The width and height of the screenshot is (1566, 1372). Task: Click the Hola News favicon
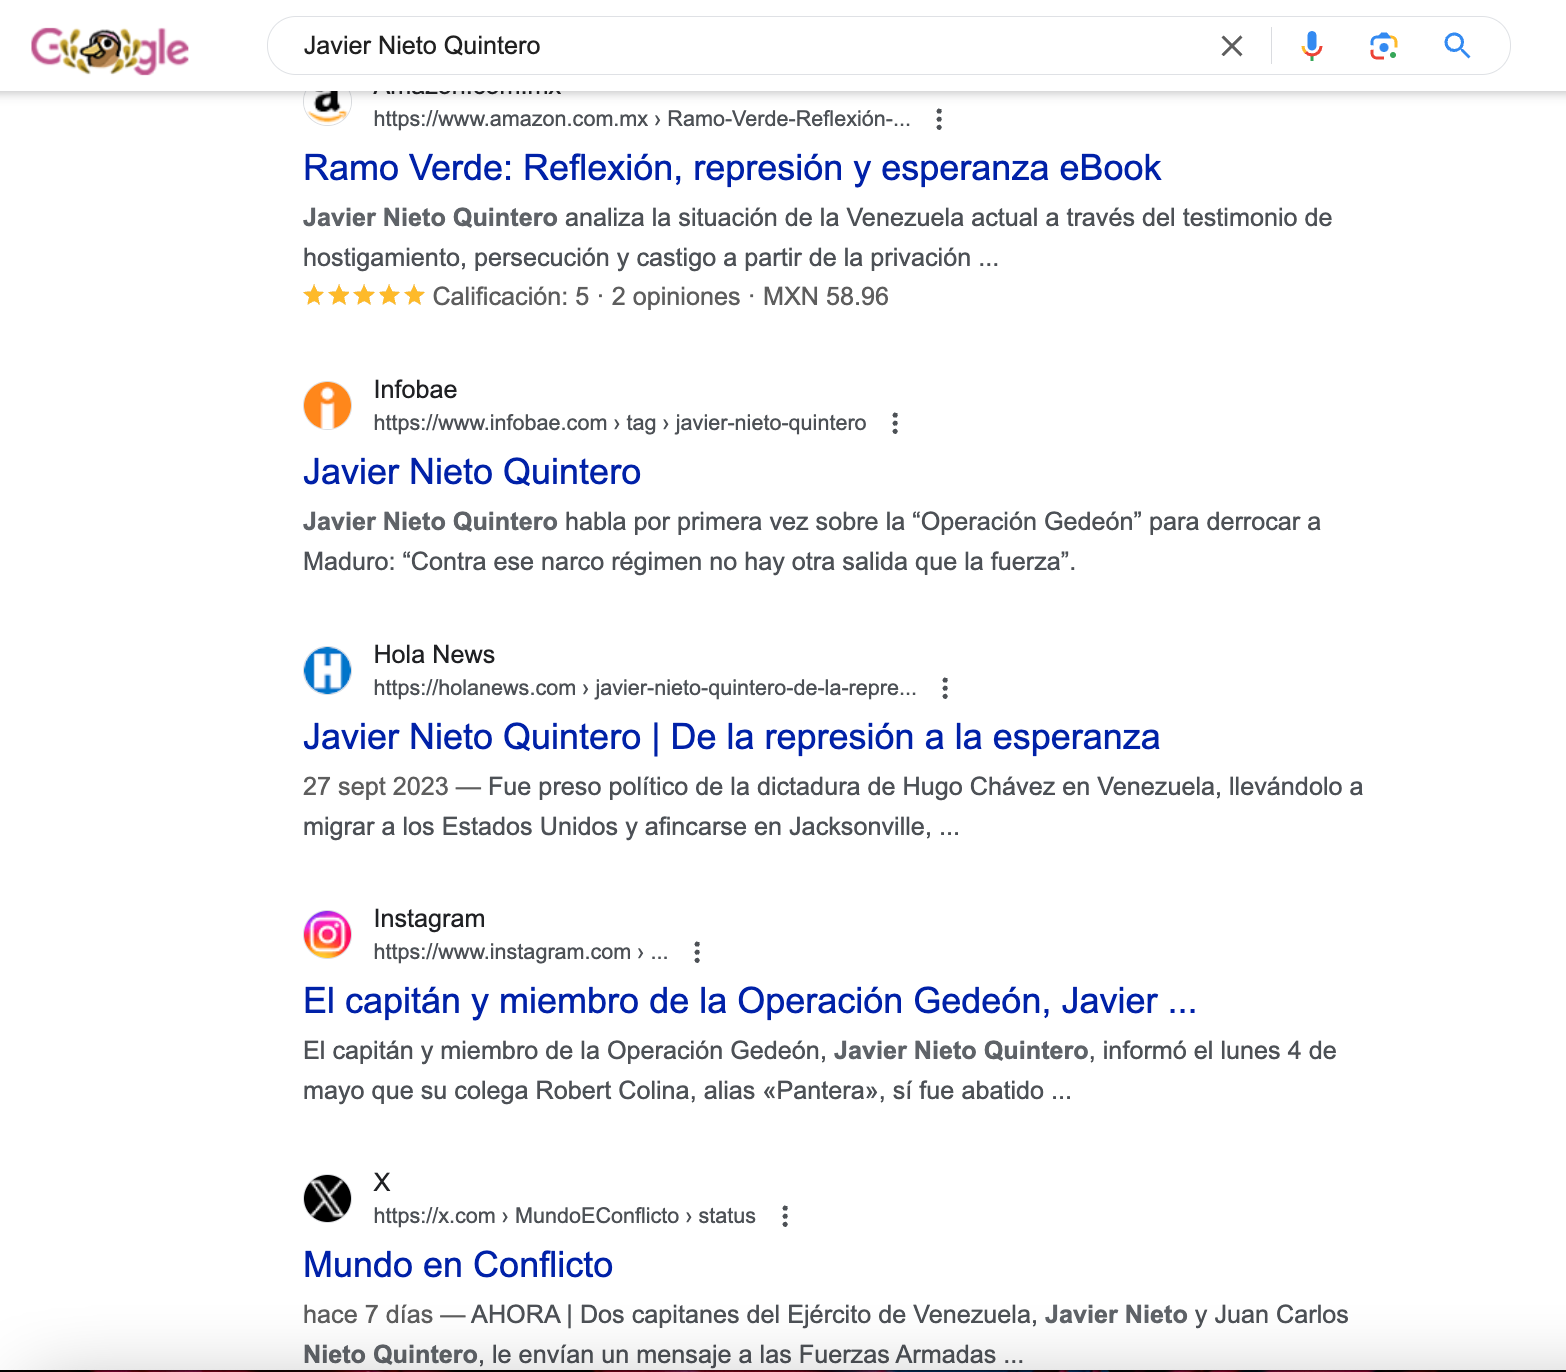click(327, 670)
